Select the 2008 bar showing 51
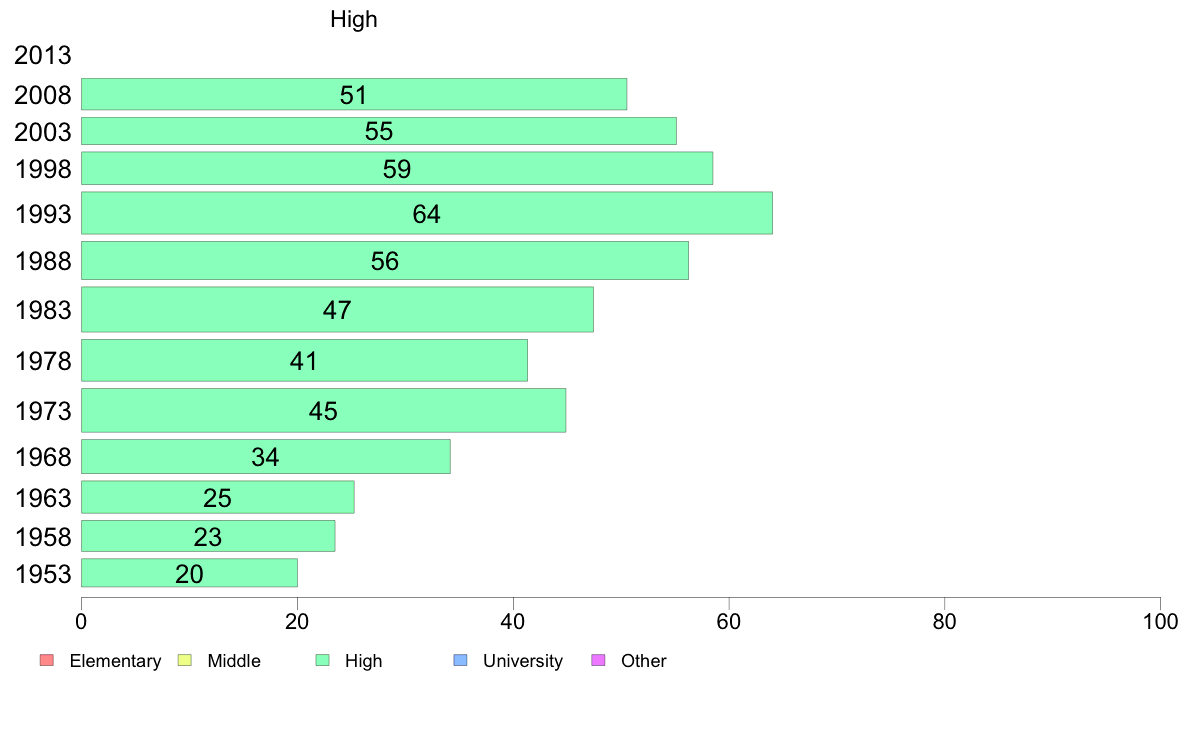The image size is (1188, 736). point(354,94)
